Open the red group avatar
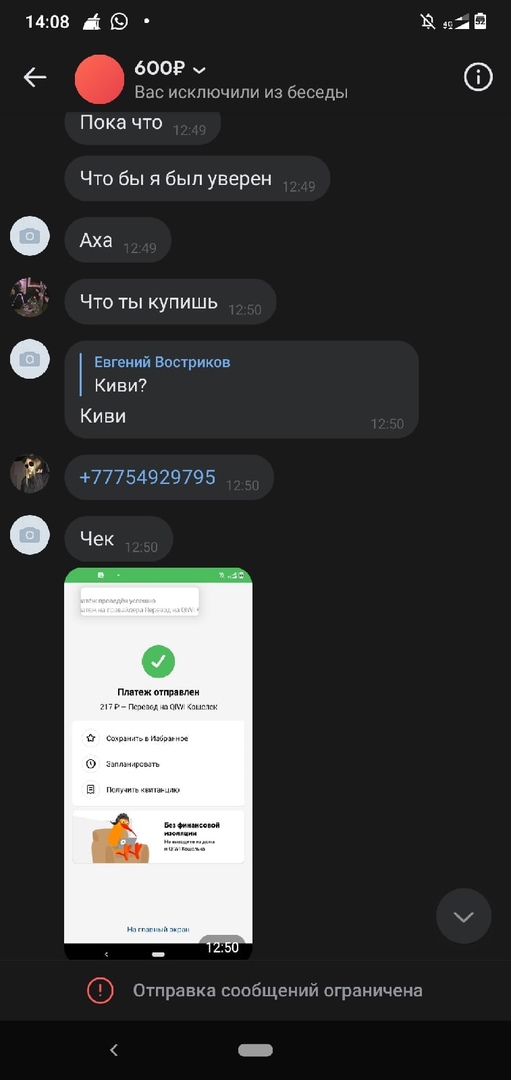This screenshot has width=511, height=1080. [x=100, y=79]
